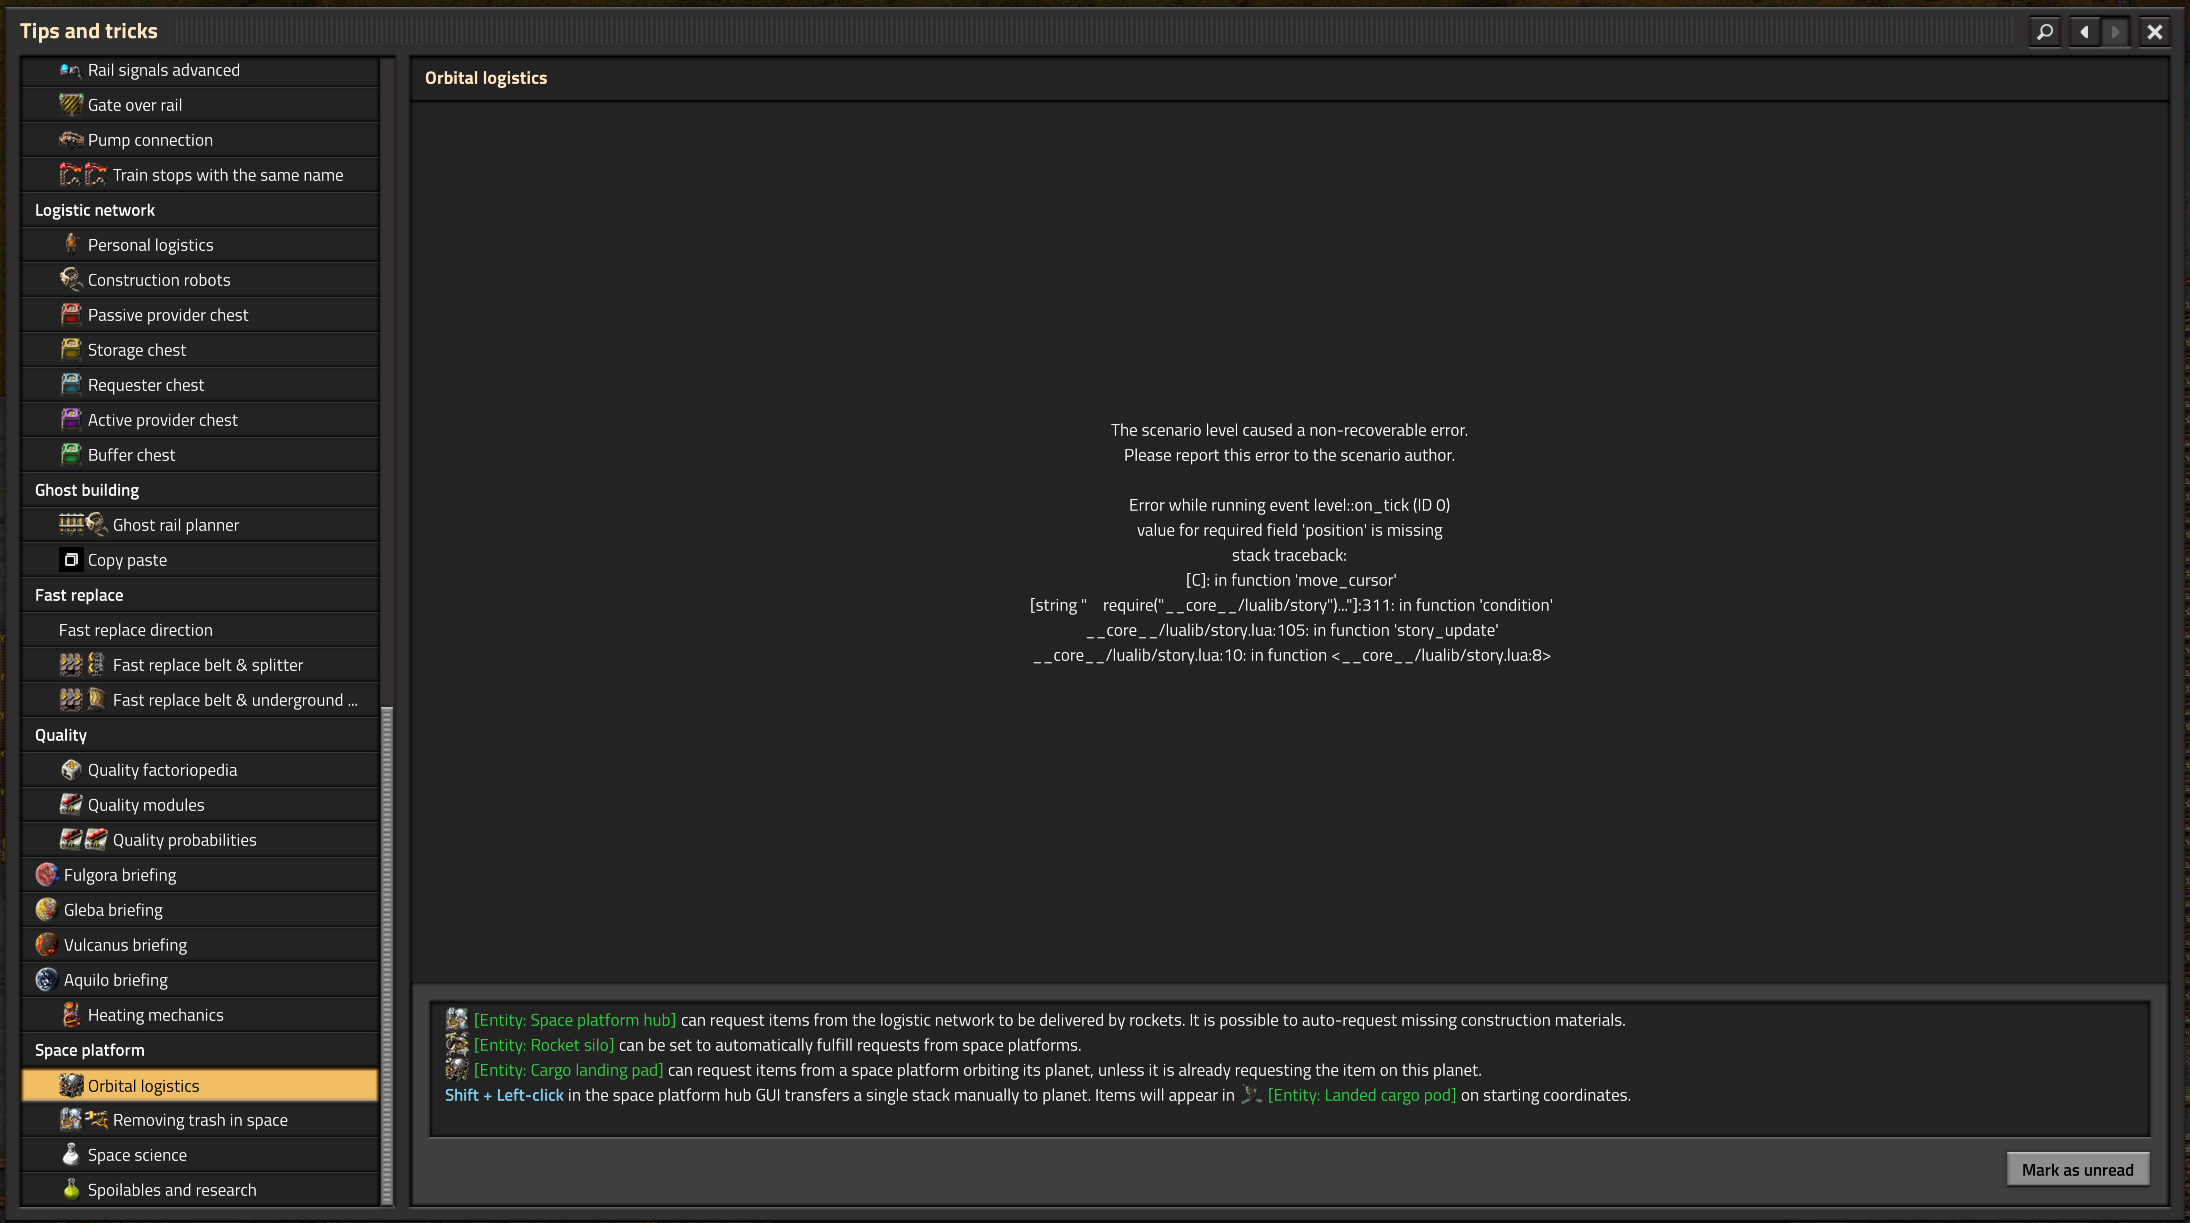Open the Quality category entry
Image resolution: width=2190 pixels, height=1223 pixels.
pos(61,735)
